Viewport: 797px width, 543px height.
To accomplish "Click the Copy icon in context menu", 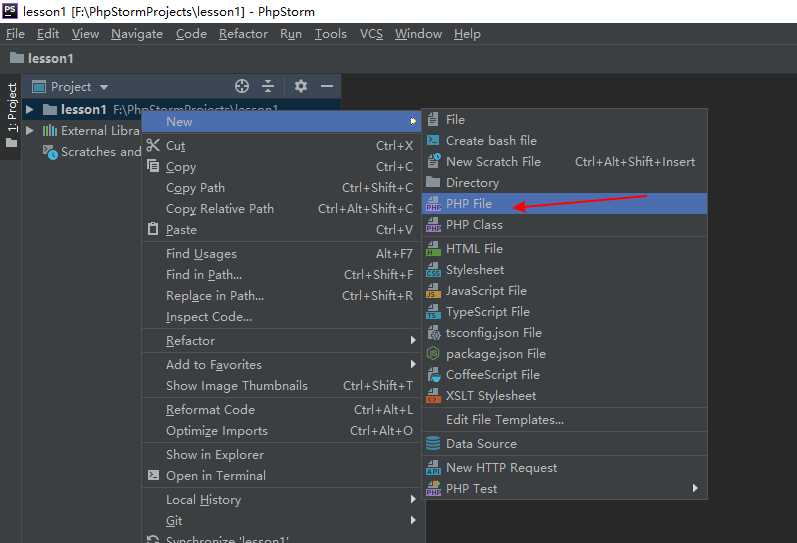I will pyautogui.click(x=153, y=166).
